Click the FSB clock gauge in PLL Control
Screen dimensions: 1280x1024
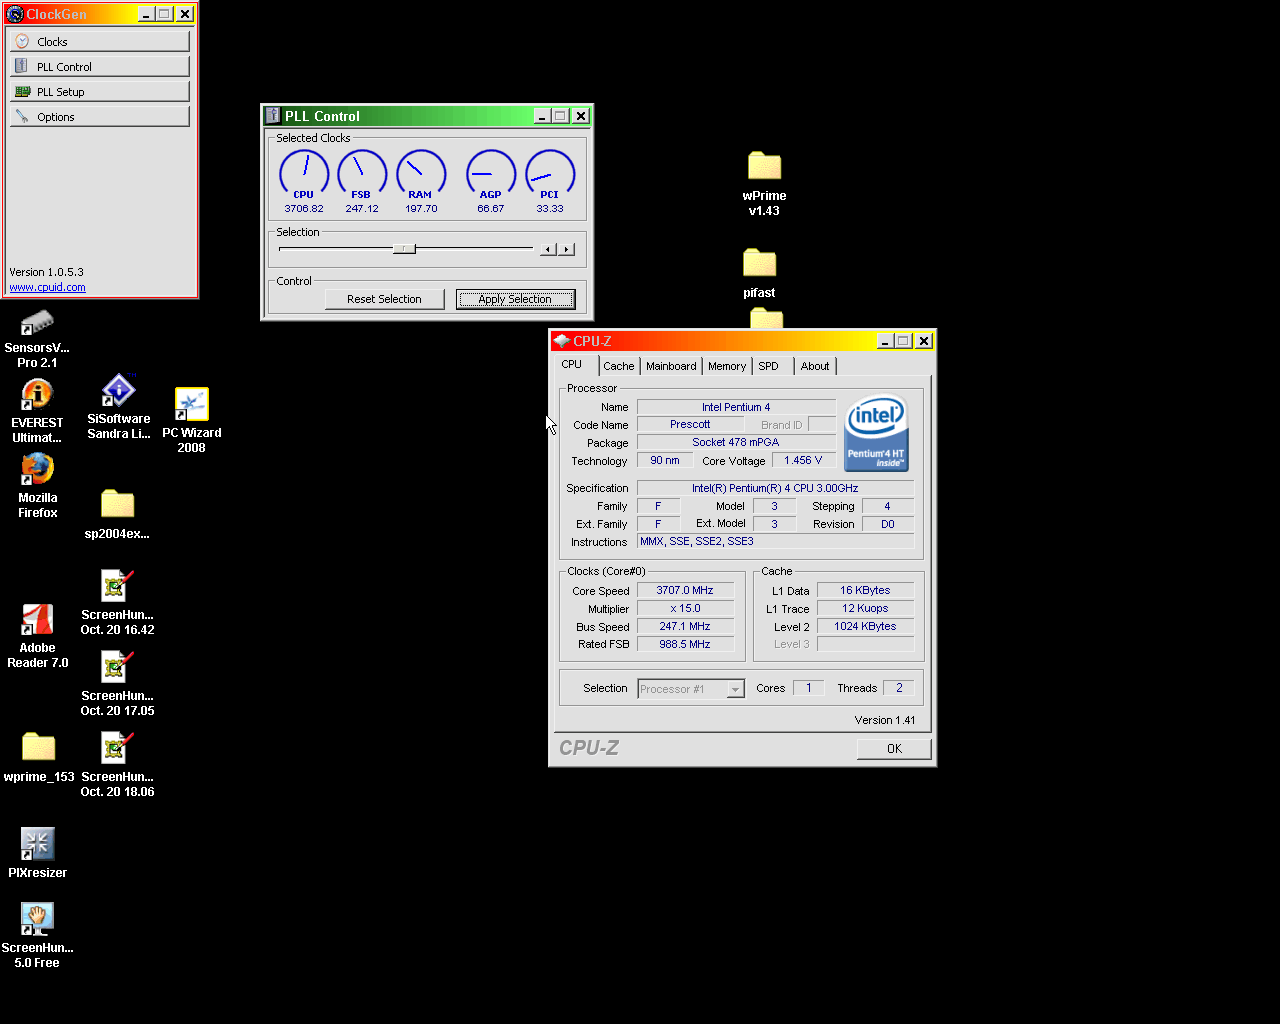(362, 175)
